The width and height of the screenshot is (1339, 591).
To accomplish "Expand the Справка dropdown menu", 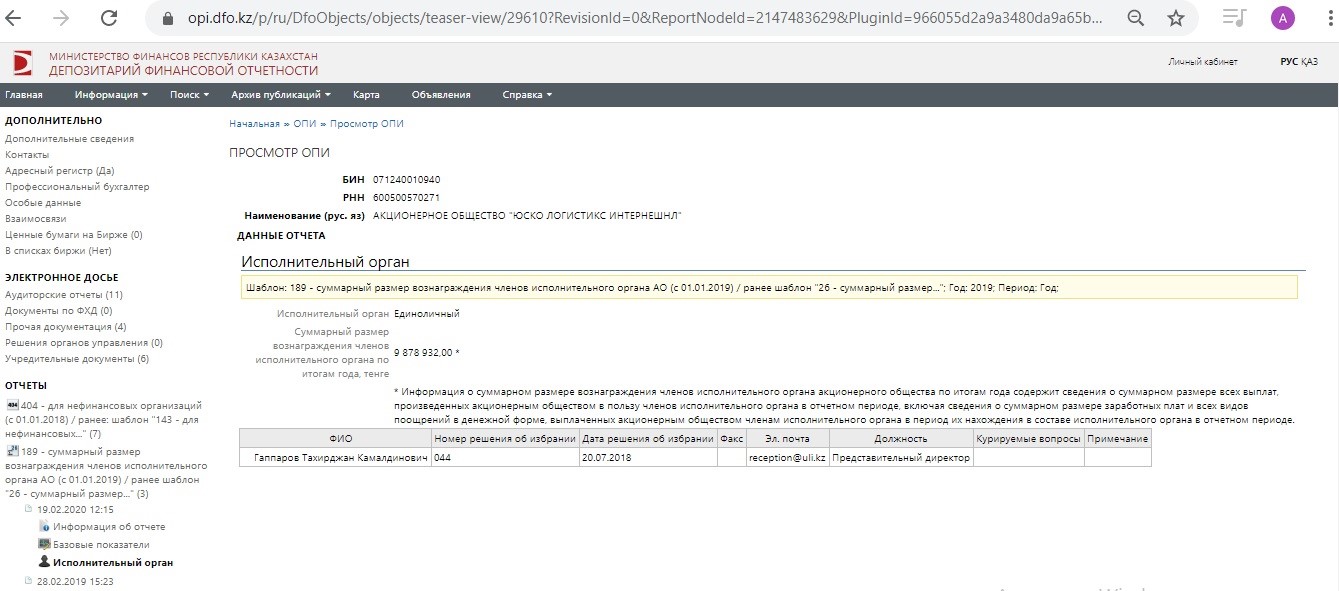I will click(527, 95).
